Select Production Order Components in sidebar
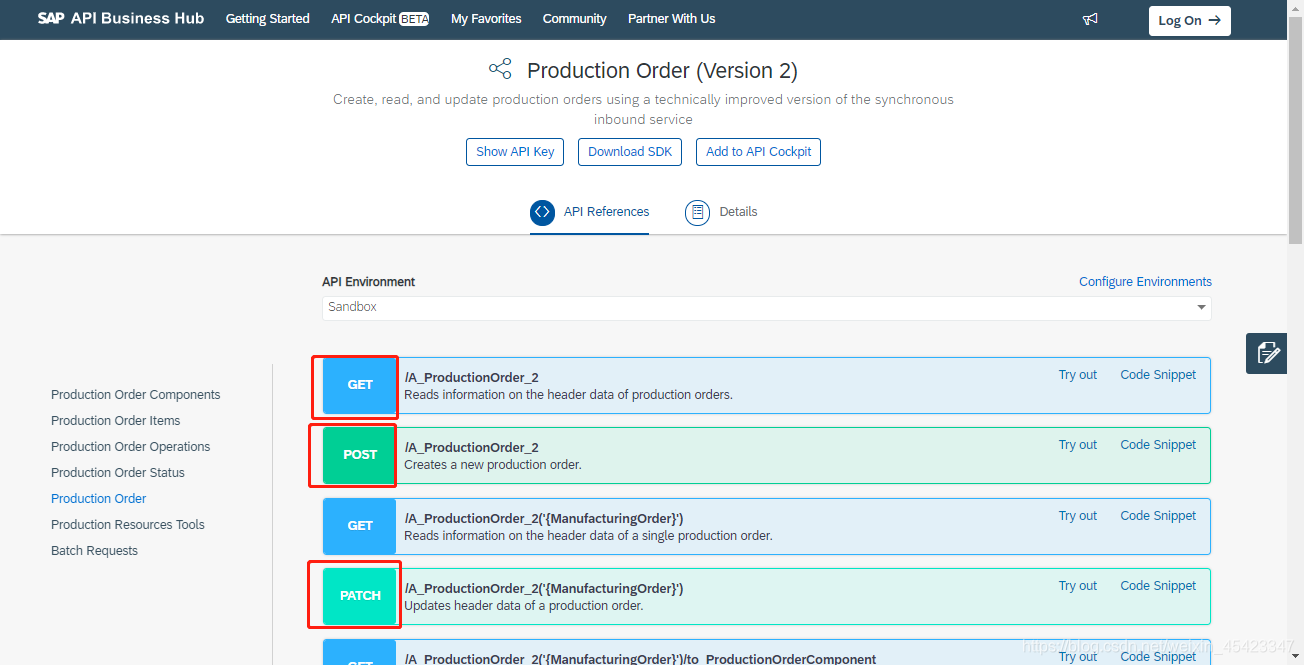The height and width of the screenshot is (665, 1304). (x=135, y=395)
